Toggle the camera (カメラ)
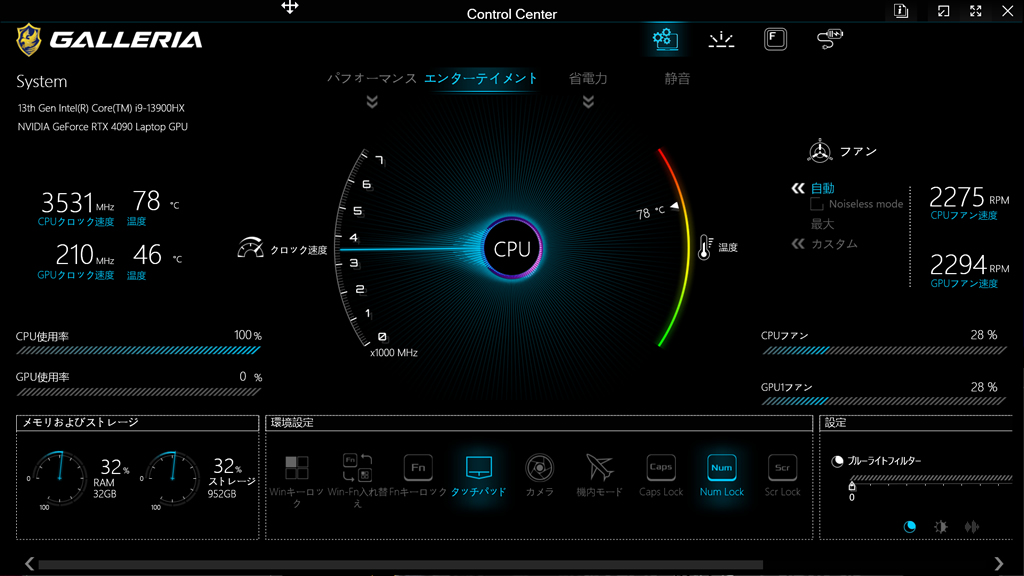 [539, 468]
